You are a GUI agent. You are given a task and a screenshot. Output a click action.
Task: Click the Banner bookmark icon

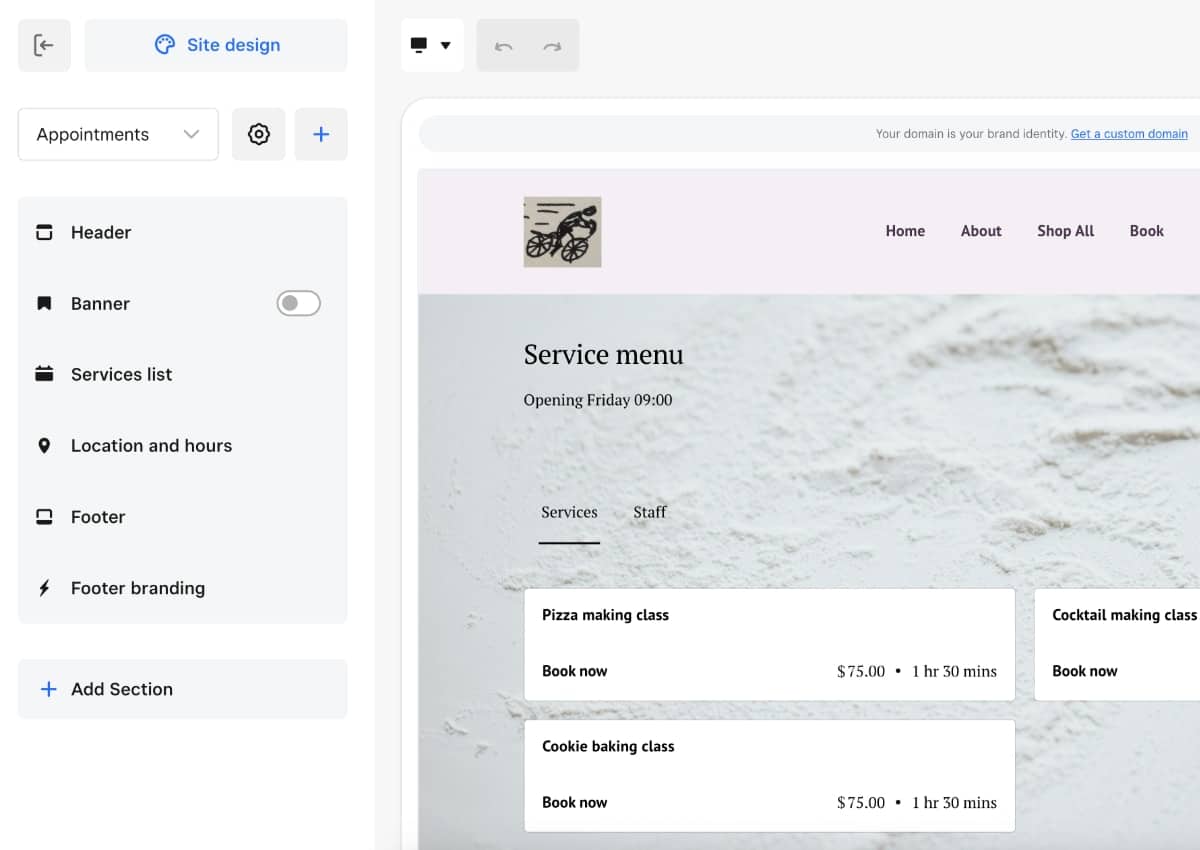pyautogui.click(x=44, y=303)
